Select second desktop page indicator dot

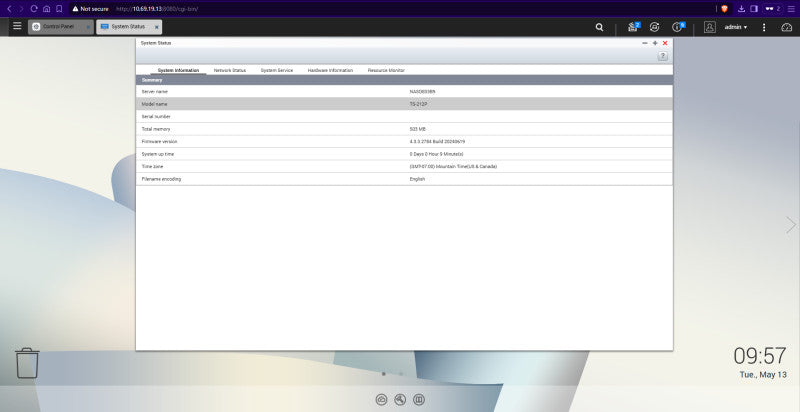[401, 374]
